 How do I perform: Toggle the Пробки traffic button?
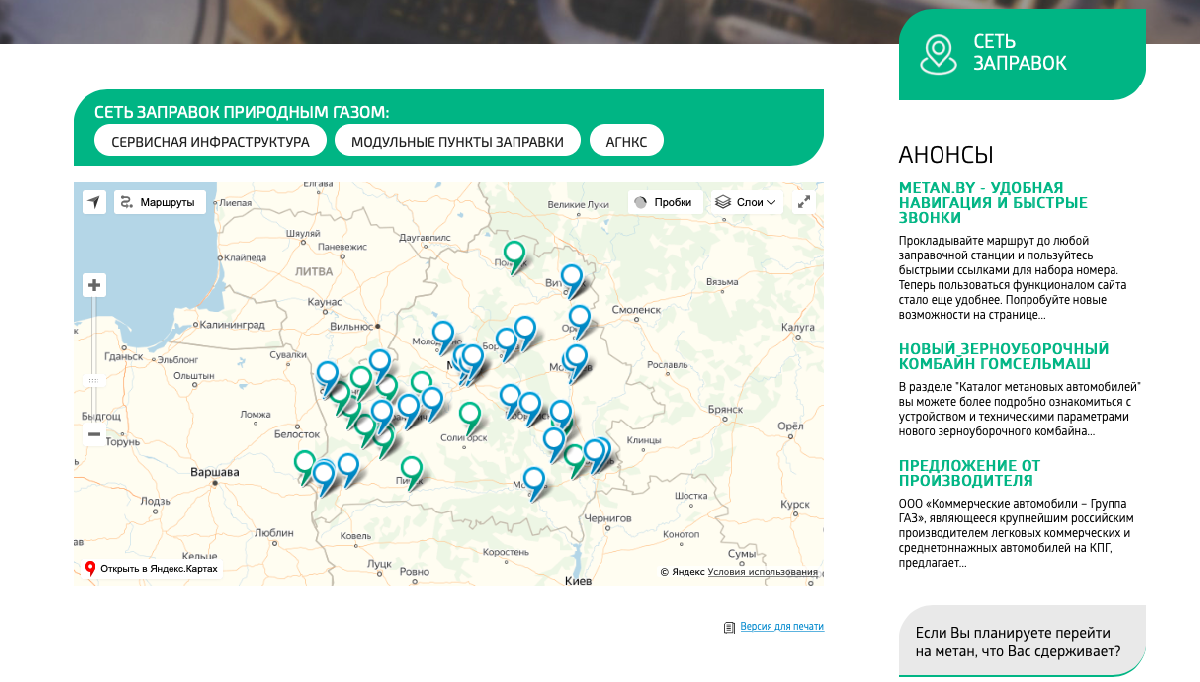point(665,202)
